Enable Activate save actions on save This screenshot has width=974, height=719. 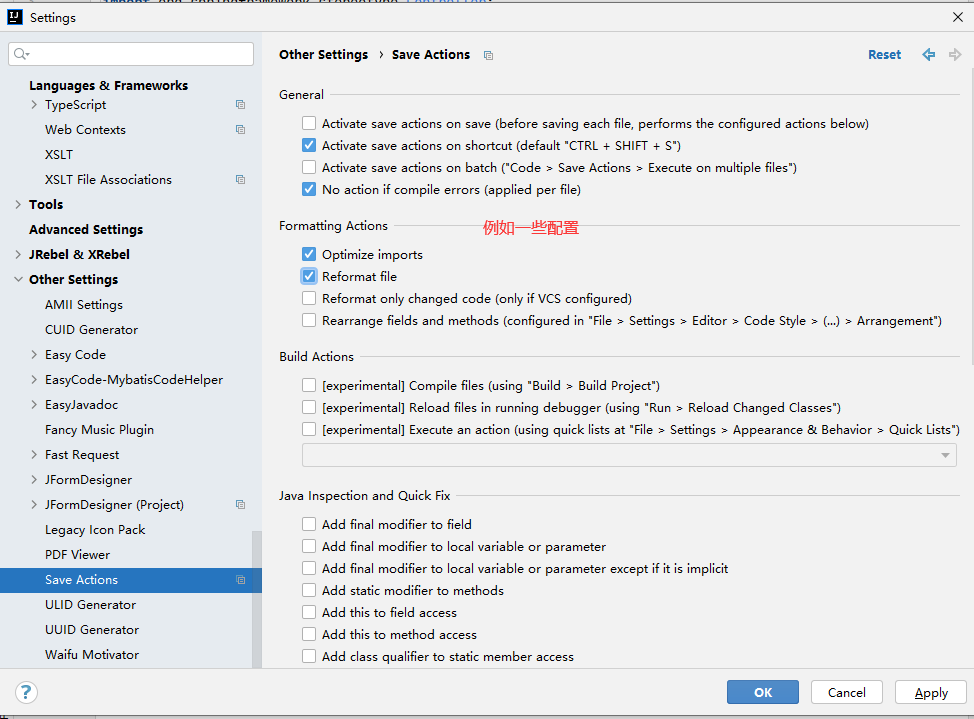(x=309, y=123)
